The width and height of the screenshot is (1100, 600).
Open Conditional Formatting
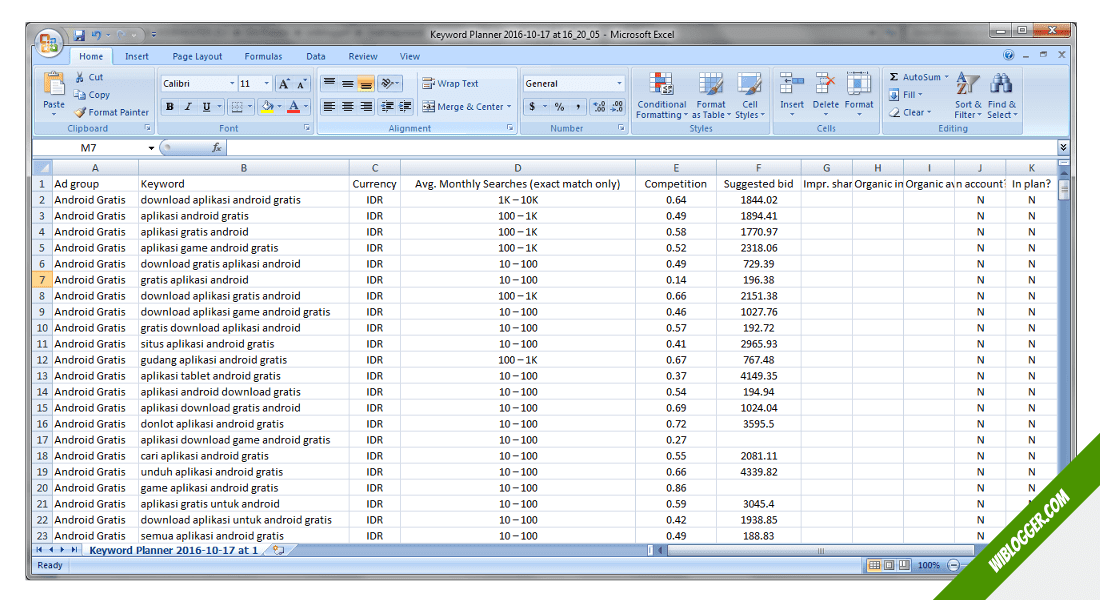click(x=662, y=96)
